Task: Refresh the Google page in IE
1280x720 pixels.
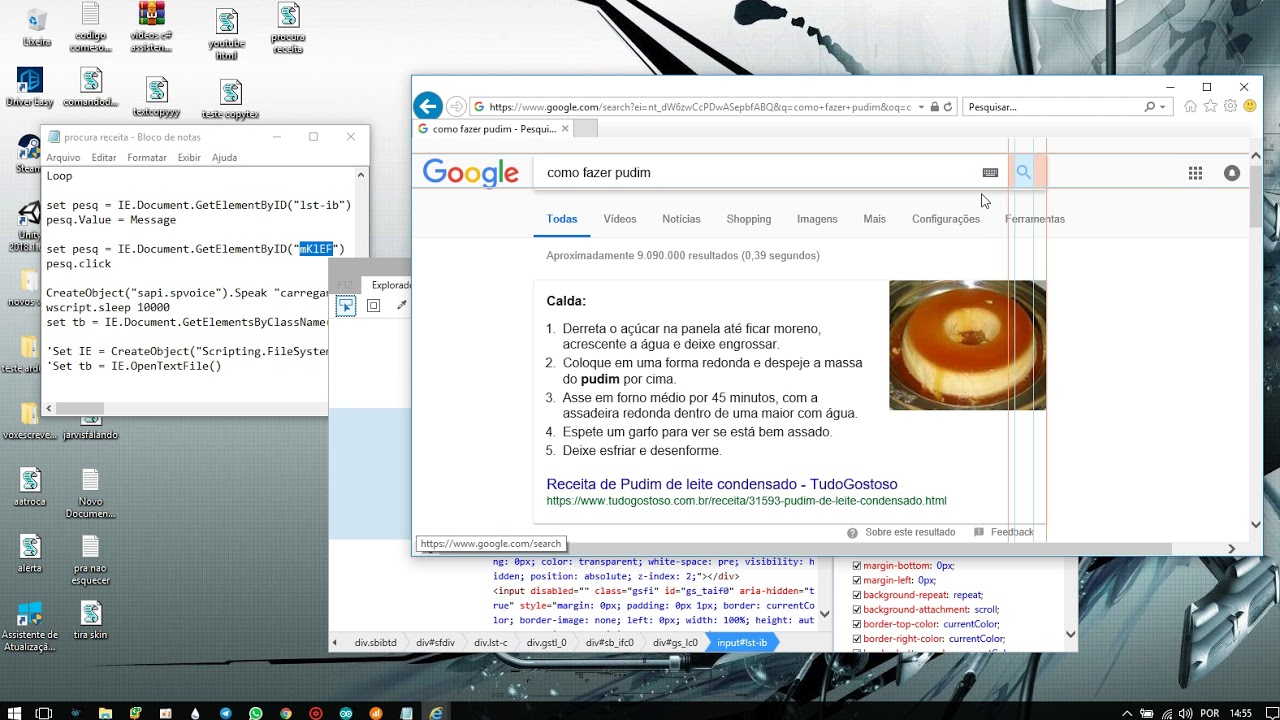Action: 948,107
